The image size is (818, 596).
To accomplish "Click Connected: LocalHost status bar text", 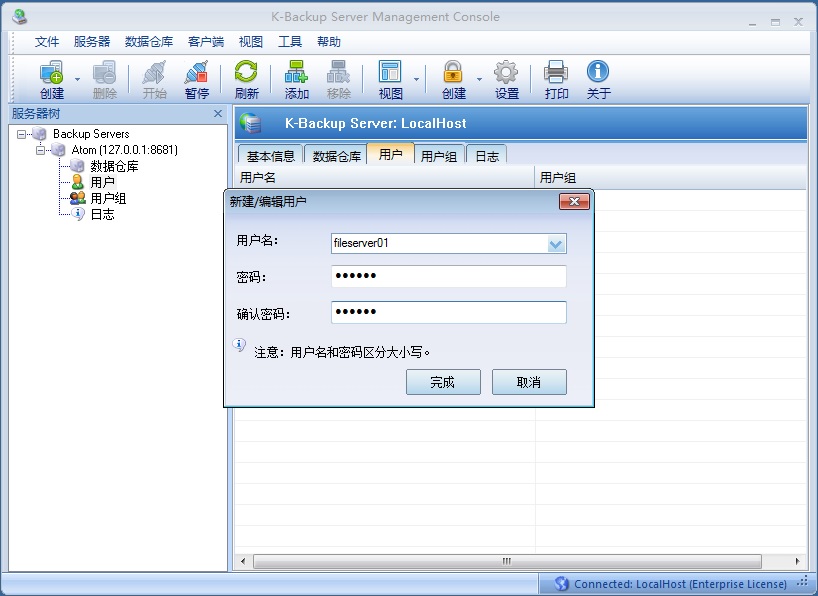I will coord(680,584).
